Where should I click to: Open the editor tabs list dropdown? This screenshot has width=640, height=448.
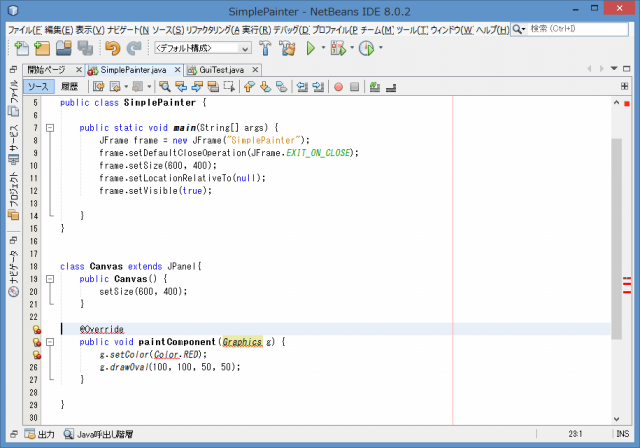click(614, 69)
